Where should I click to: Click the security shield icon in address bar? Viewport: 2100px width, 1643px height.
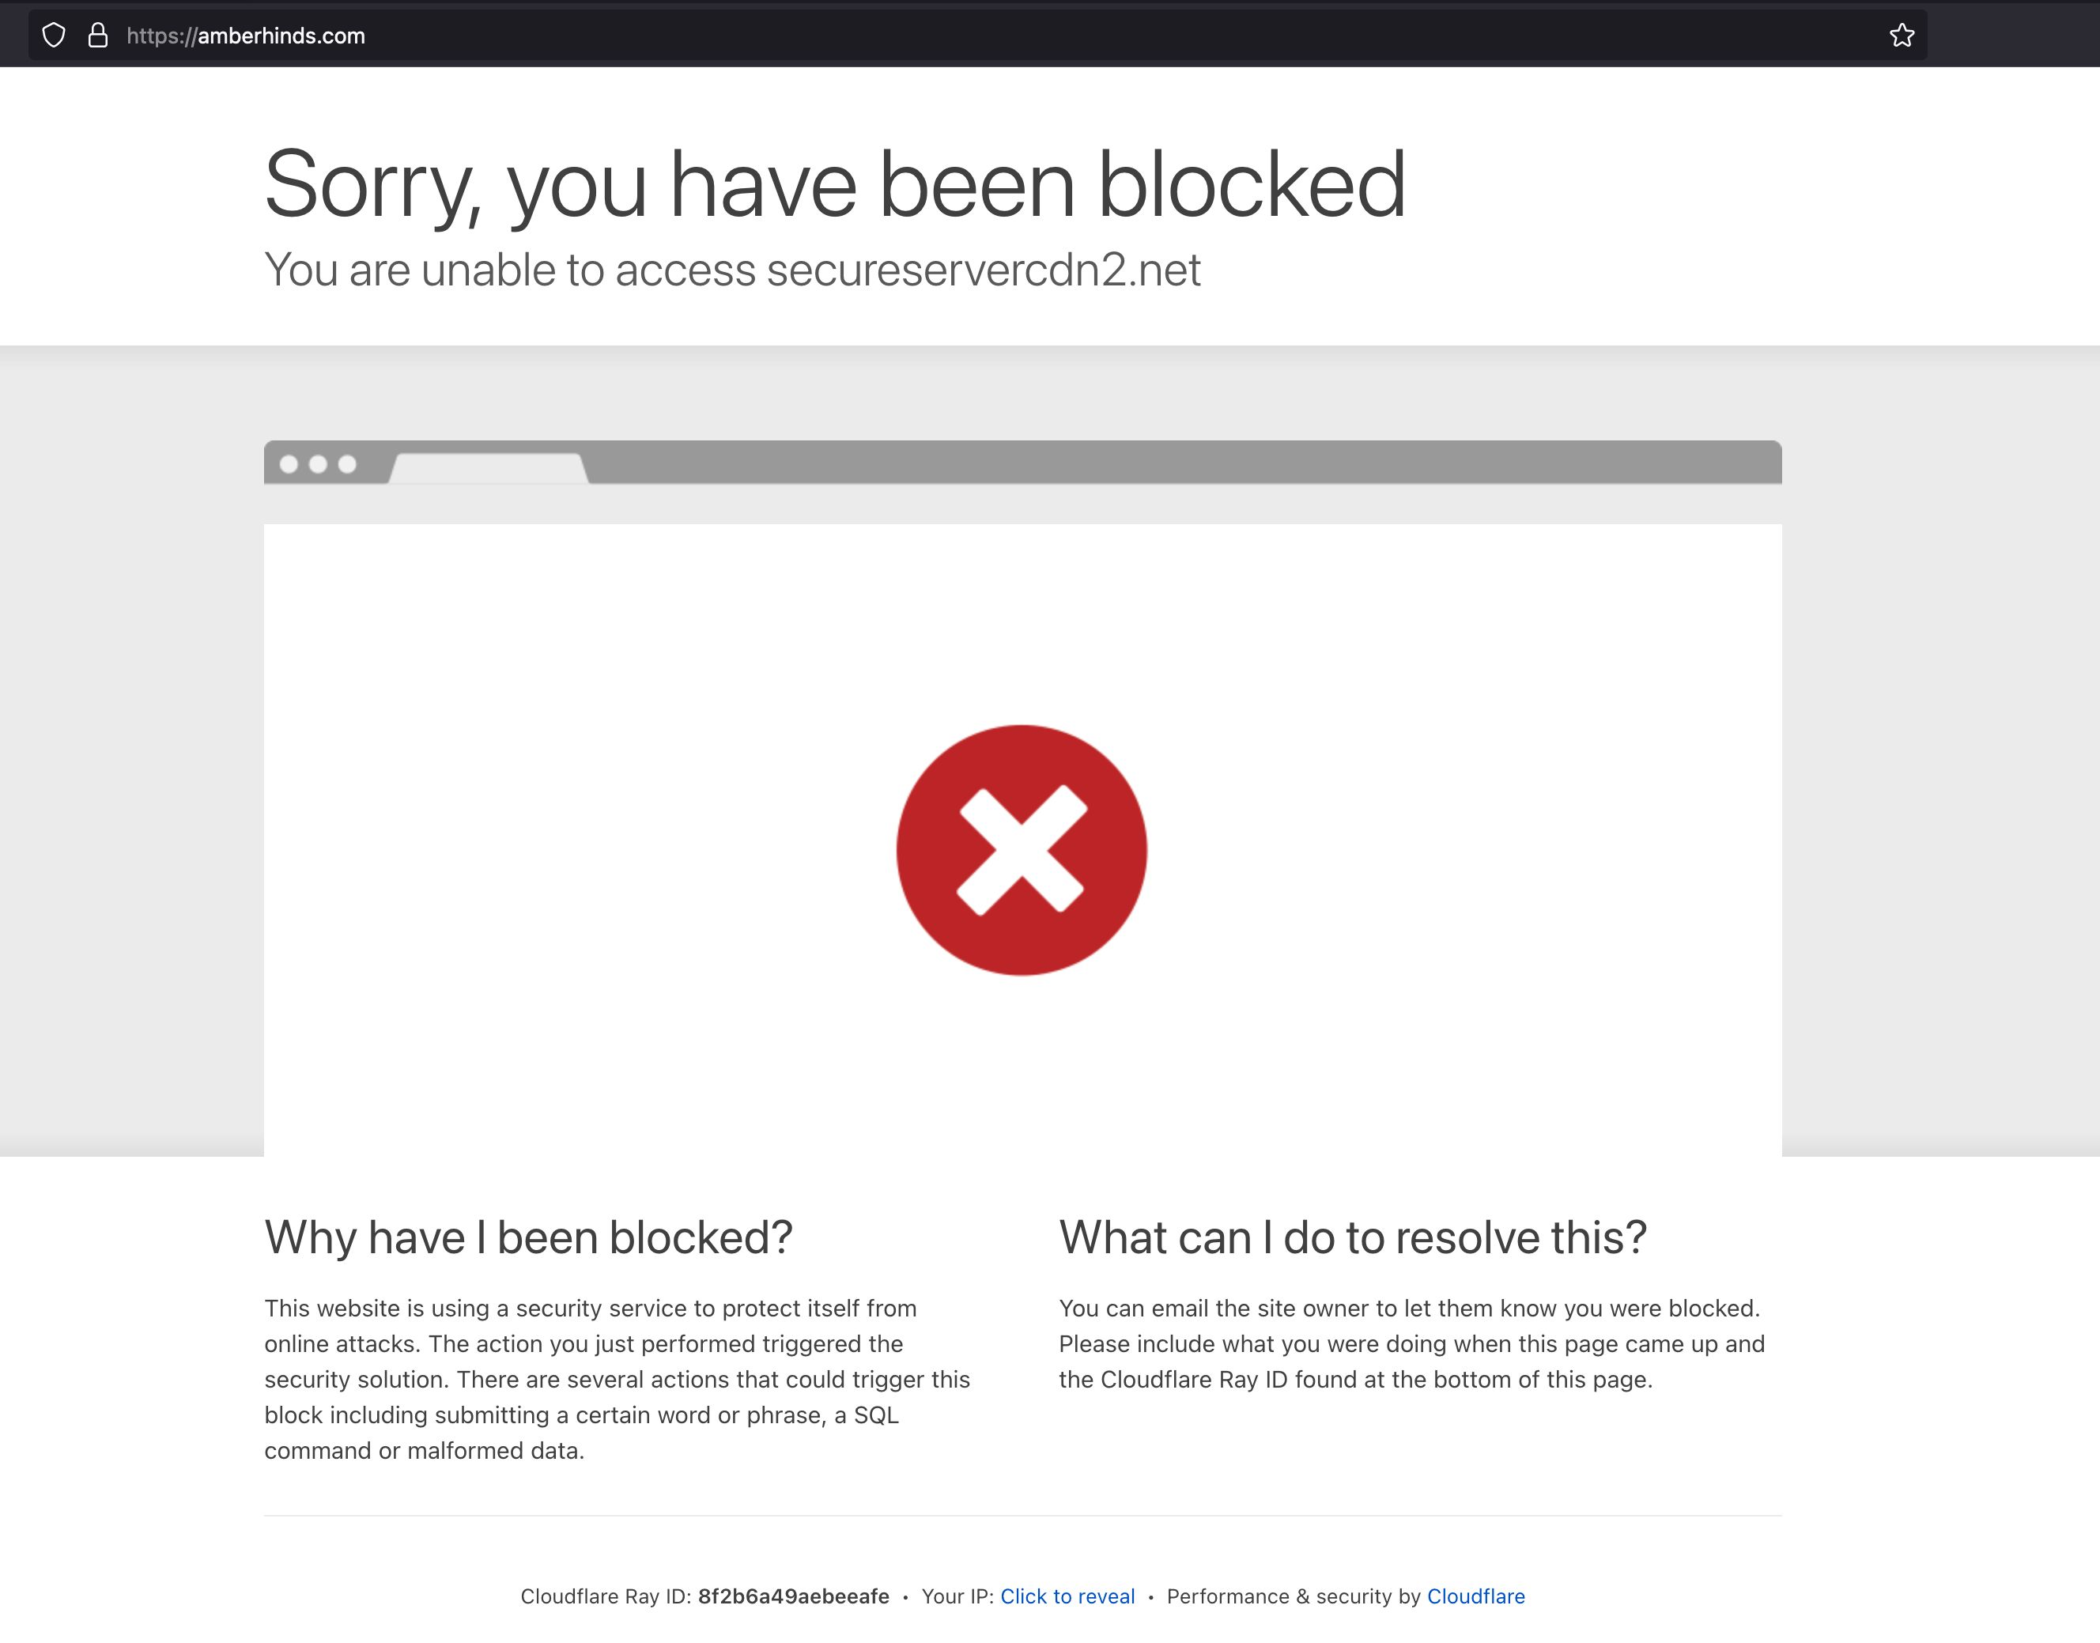pos(51,34)
